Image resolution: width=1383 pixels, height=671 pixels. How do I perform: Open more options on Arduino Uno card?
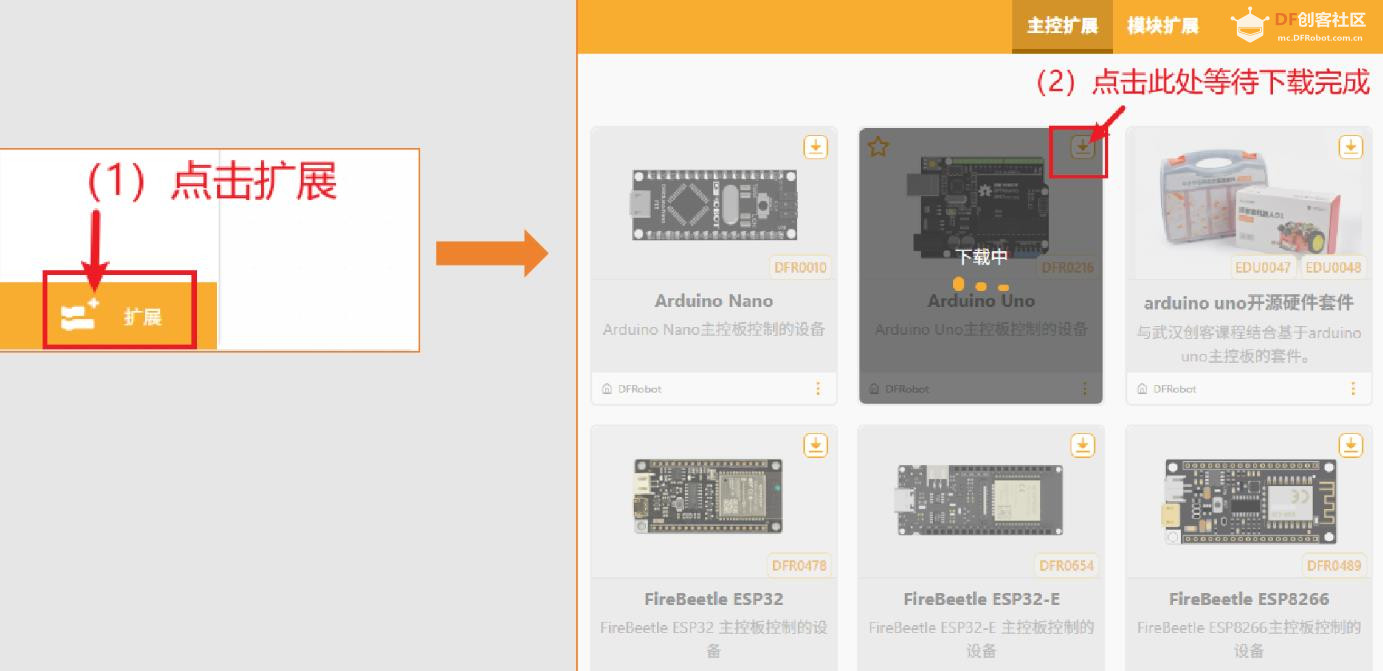point(1085,388)
